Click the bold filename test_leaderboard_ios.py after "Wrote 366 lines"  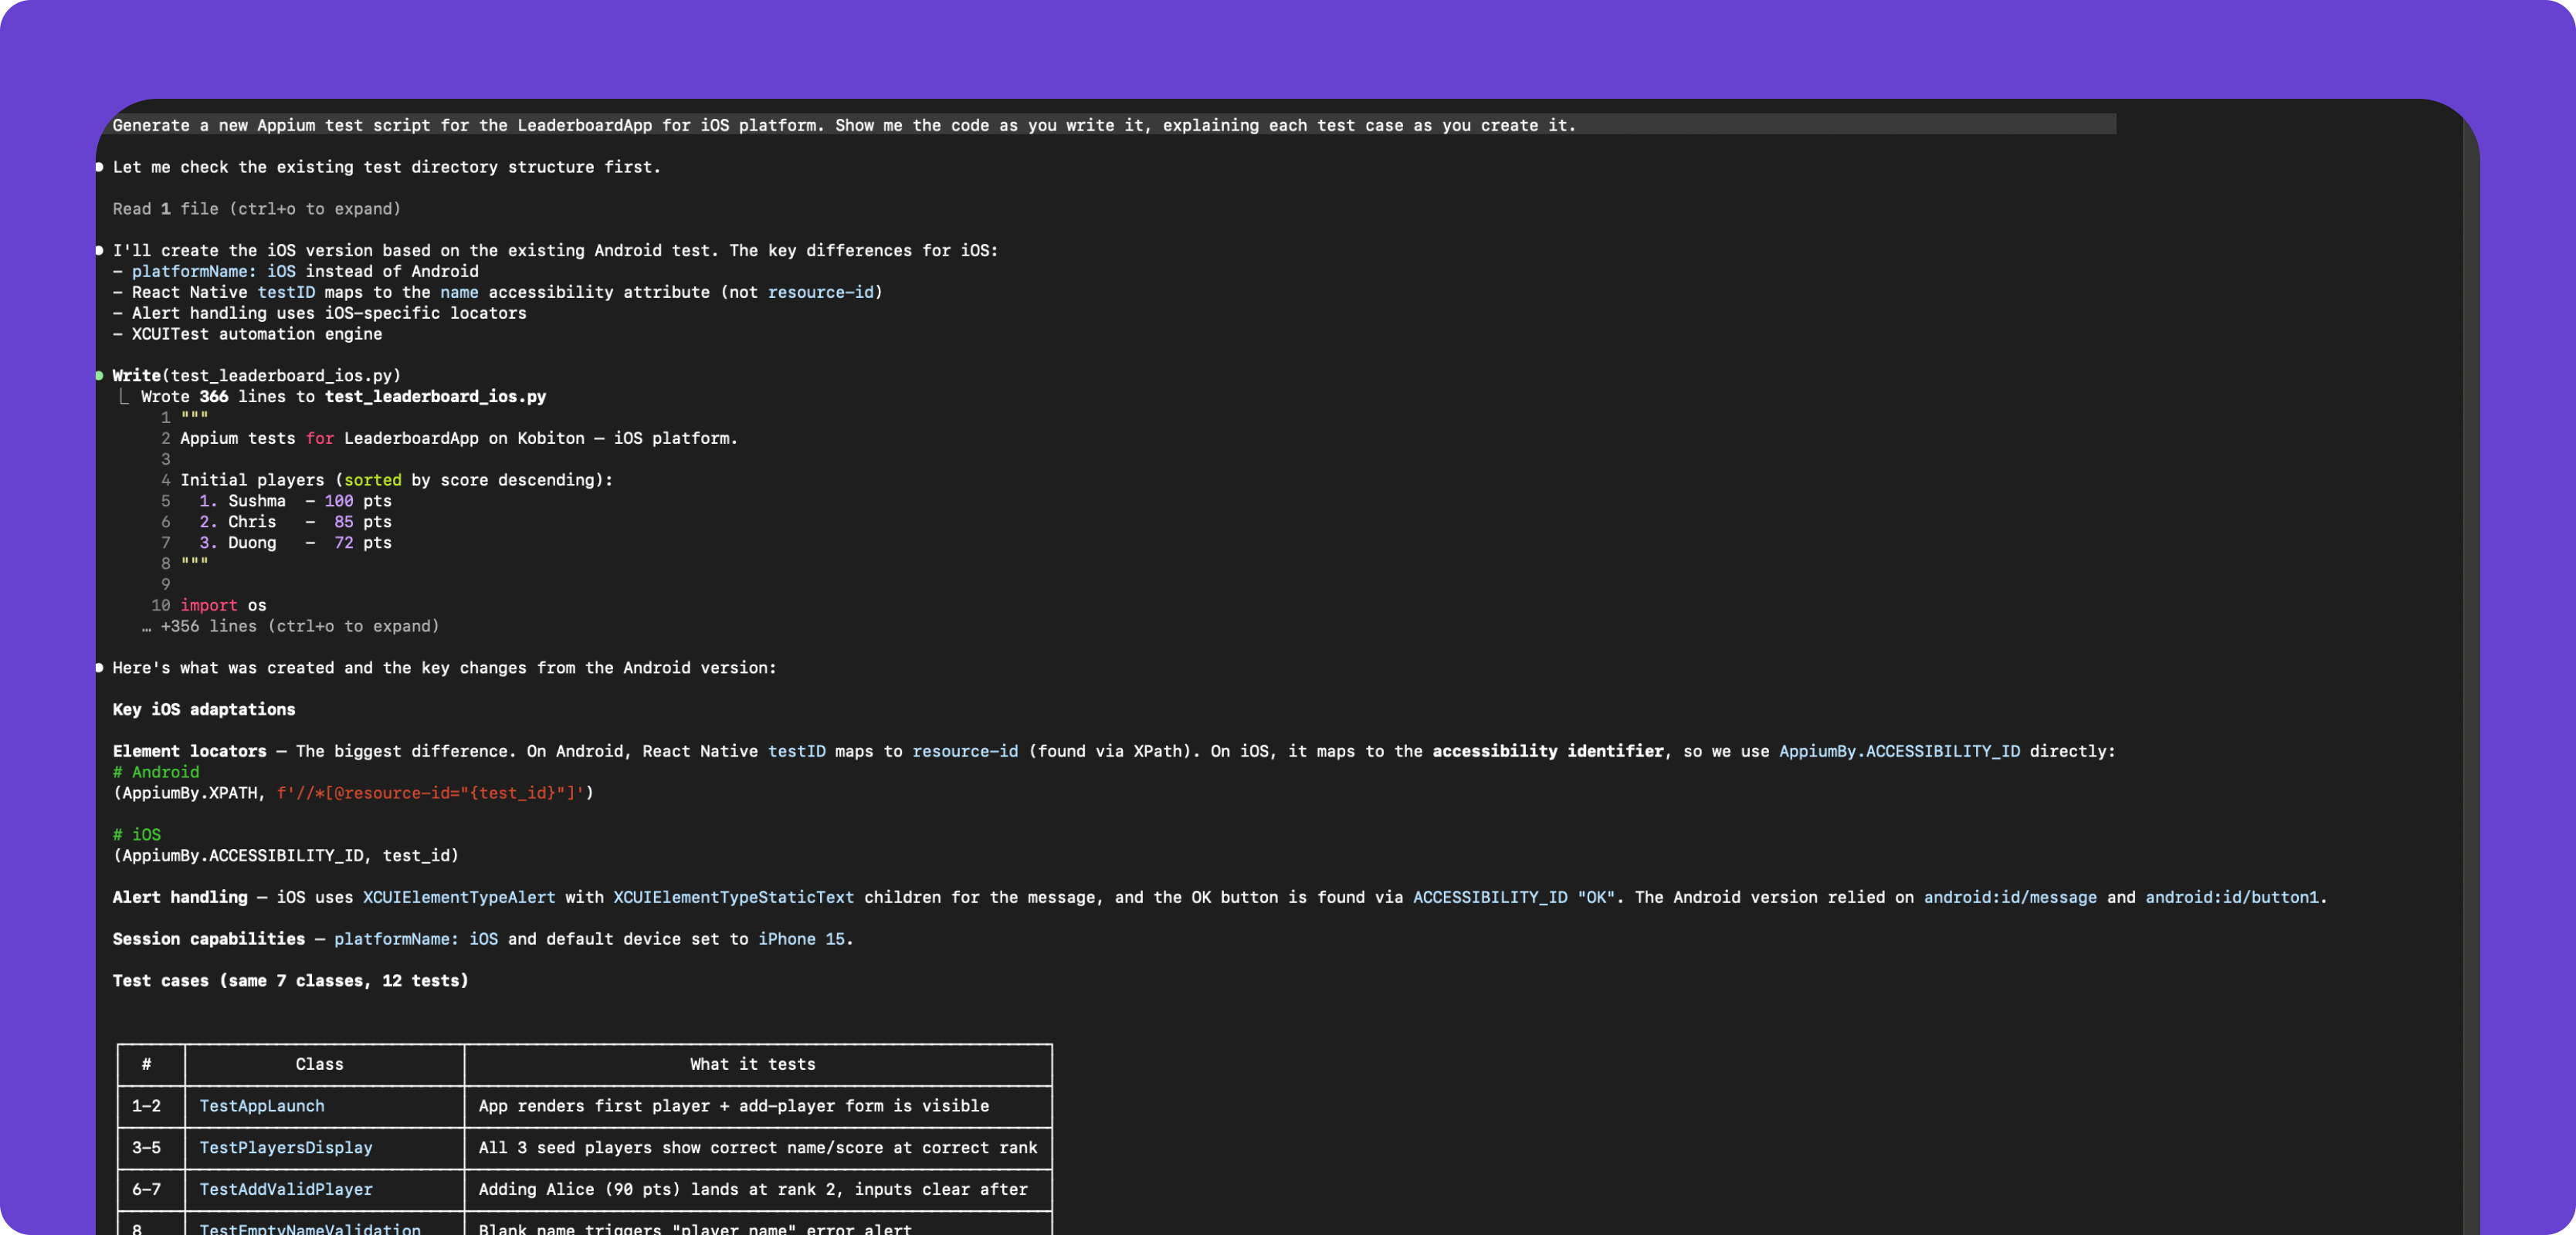435,397
